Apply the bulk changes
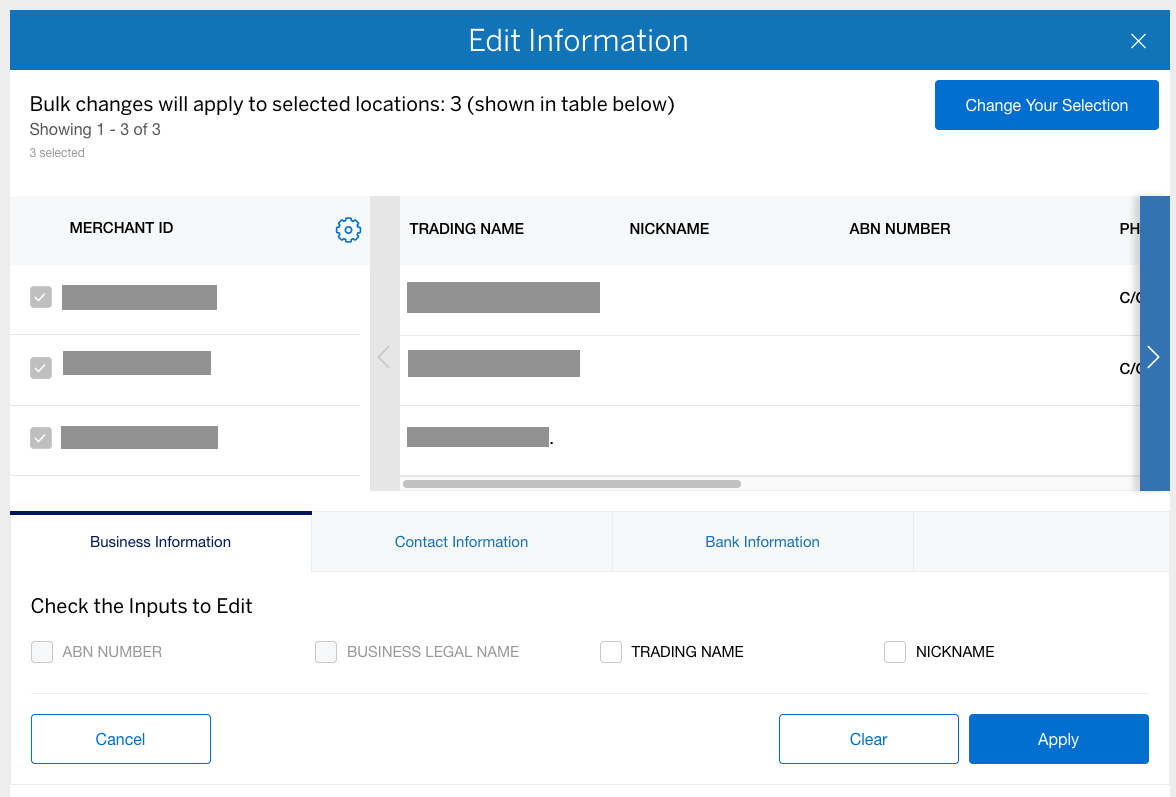 click(1058, 739)
